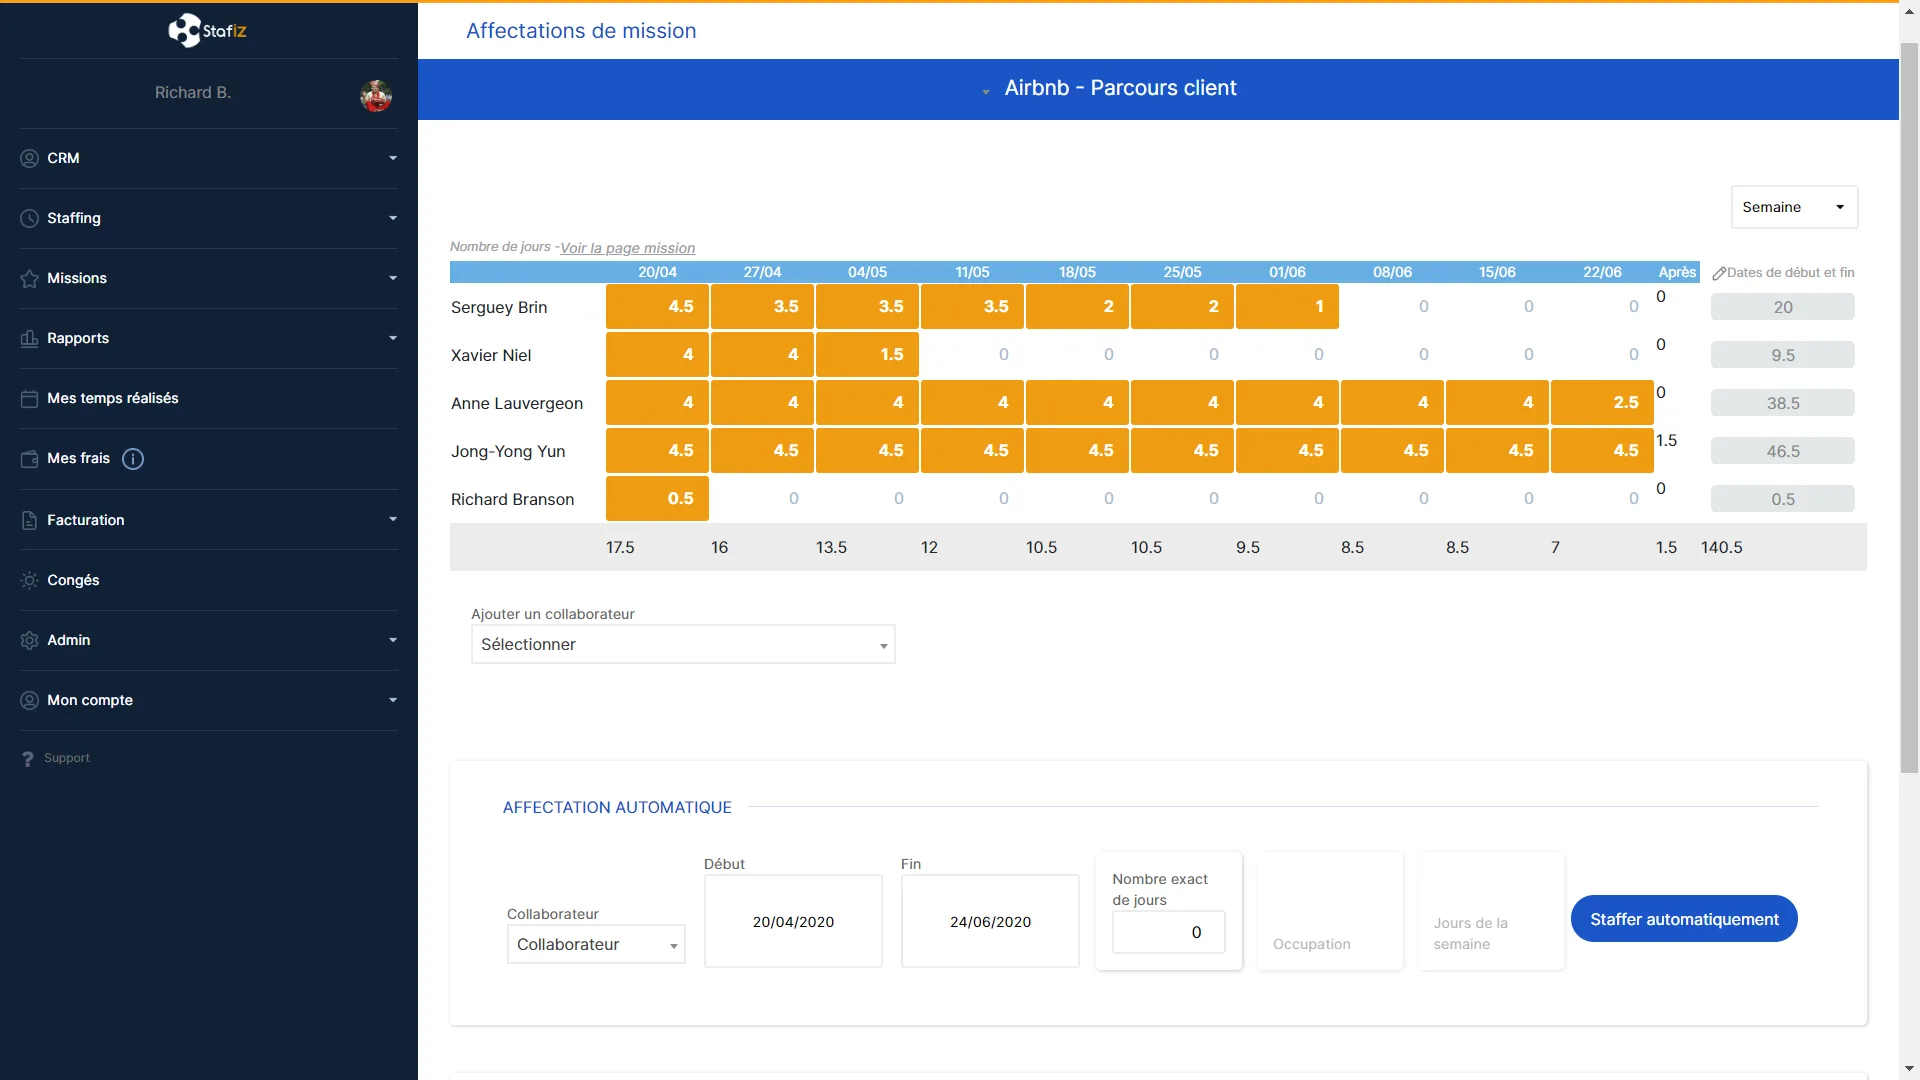Image resolution: width=1920 pixels, height=1080 pixels.
Task: Click the Nombre exact de jours field
Action: (1168, 932)
